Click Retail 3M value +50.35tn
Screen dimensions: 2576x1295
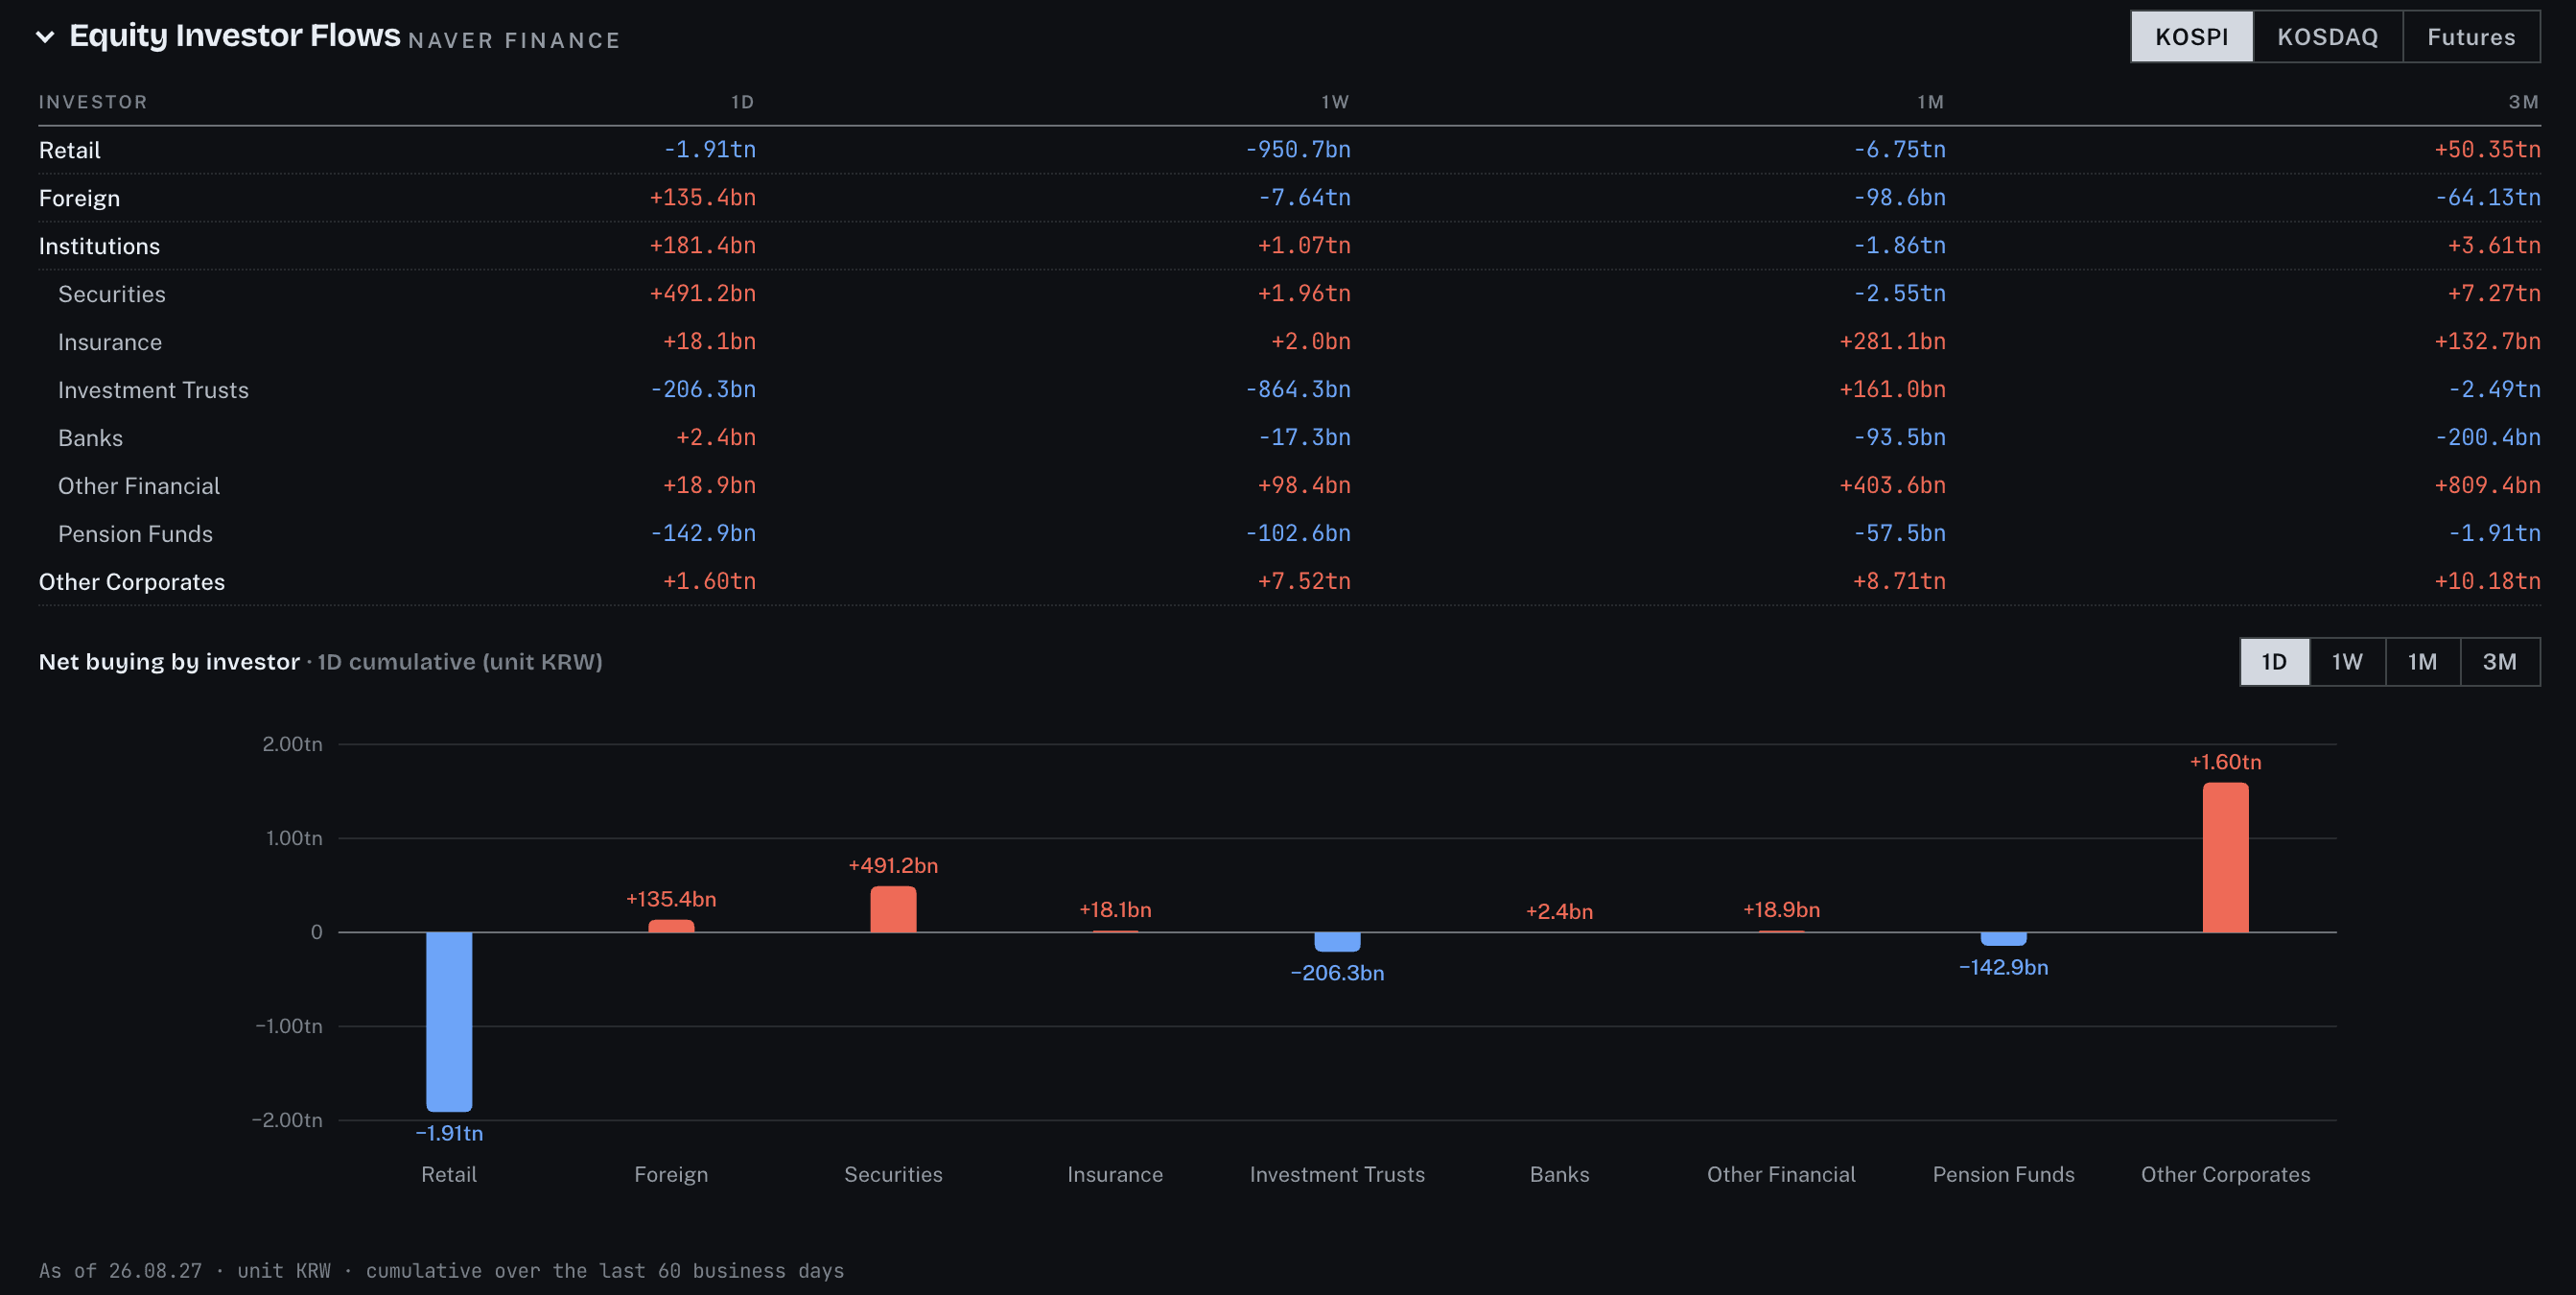(x=2487, y=150)
